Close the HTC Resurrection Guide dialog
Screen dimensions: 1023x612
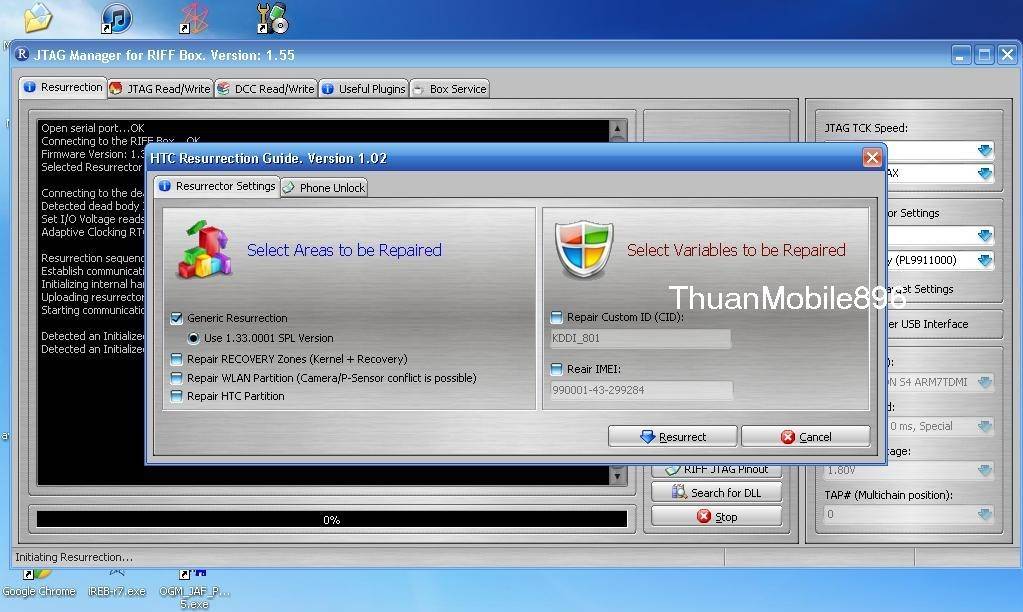click(x=872, y=158)
